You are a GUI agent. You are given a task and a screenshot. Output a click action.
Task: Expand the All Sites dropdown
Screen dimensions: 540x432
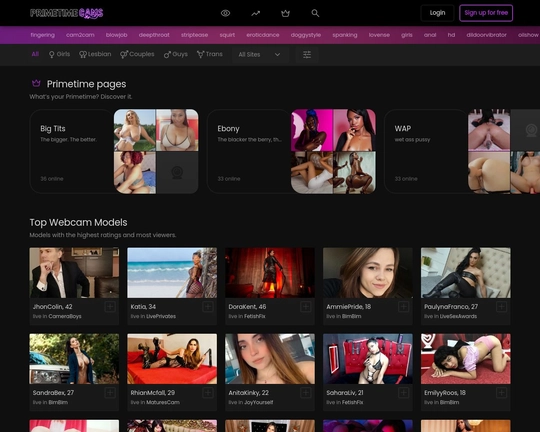259,54
